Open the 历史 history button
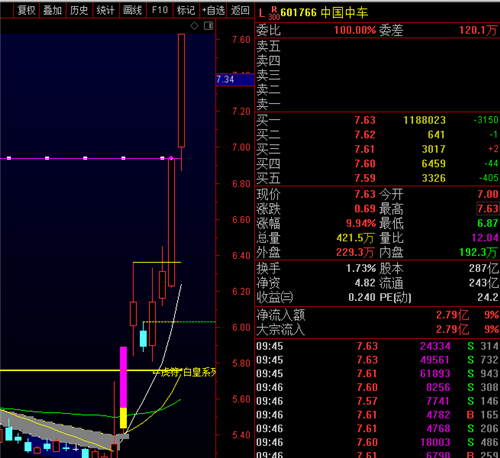The width and height of the screenshot is (500, 458). coord(79,10)
